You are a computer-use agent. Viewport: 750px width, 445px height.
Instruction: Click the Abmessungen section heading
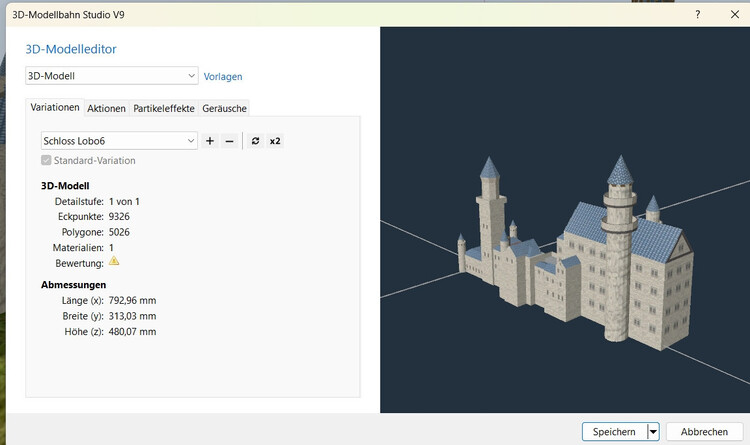coord(74,285)
